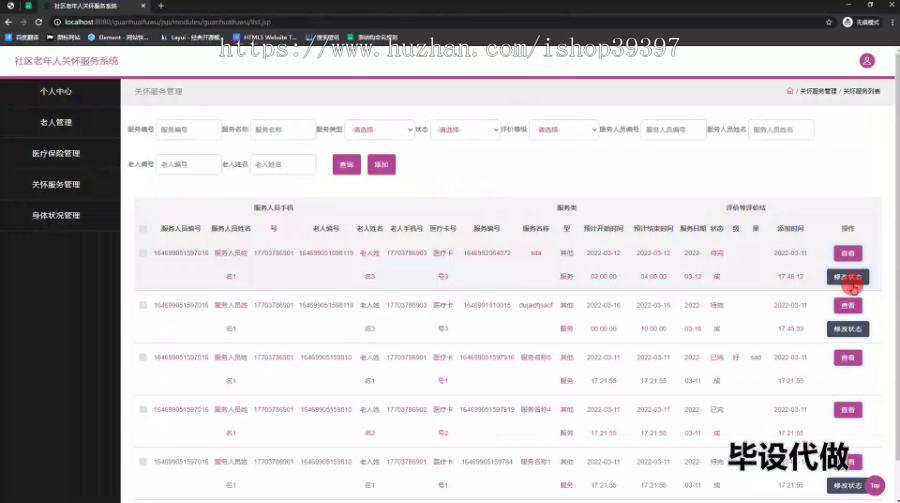Check the row with service name sda
Image resolution: width=900 pixels, height=503 pixels.
click(x=143, y=253)
